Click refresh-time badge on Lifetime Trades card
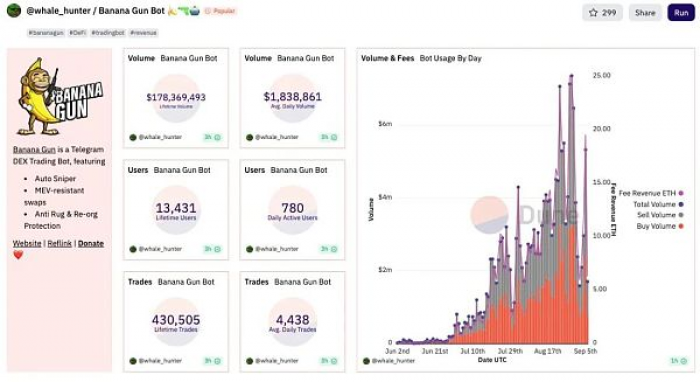Viewport: 700px width, 382px height. (212, 361)
